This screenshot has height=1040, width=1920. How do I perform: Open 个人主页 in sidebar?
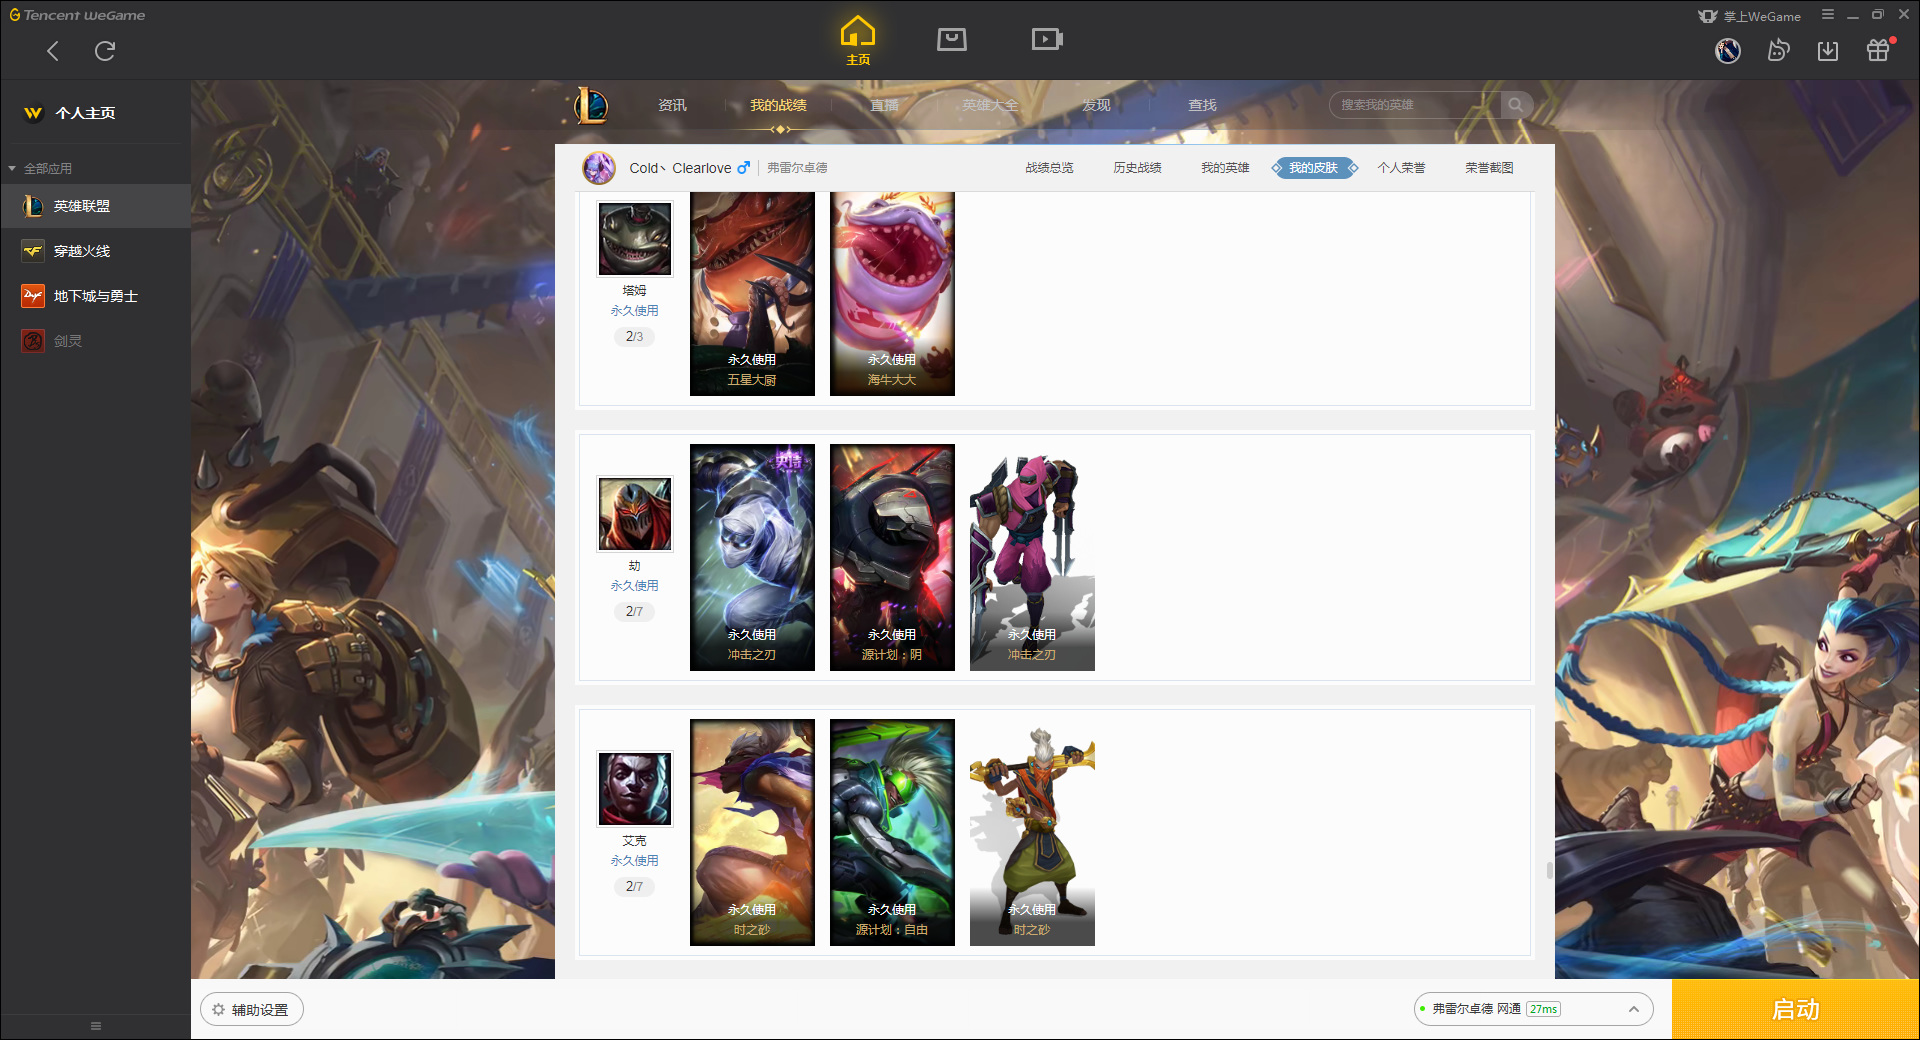pos(85,113)
